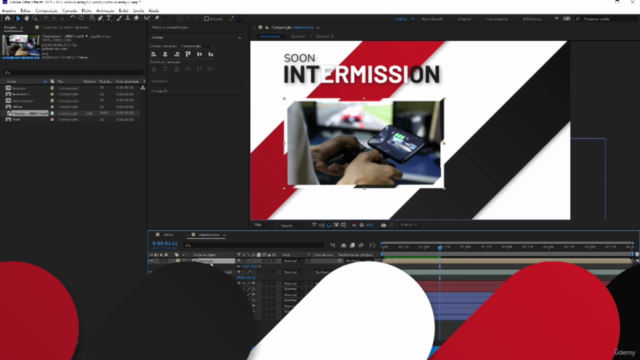
Task: Click the intermission breadcrumb under the viewer tab
Action: click(x=270, y=36)
